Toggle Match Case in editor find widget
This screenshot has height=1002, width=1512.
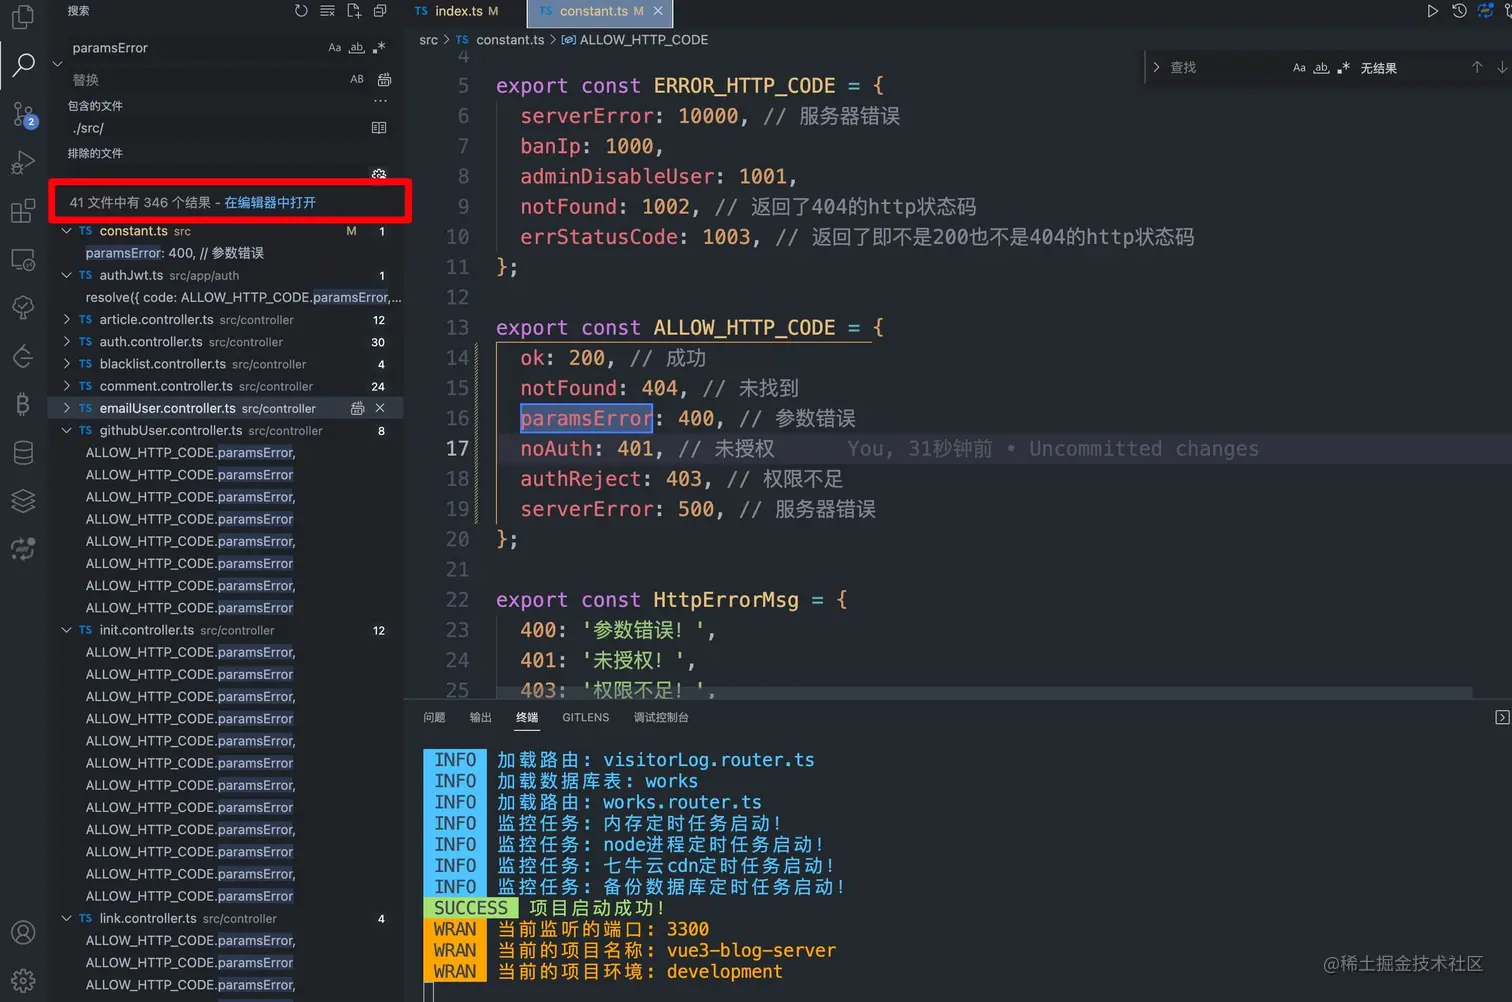click(x=1299, y=67)
